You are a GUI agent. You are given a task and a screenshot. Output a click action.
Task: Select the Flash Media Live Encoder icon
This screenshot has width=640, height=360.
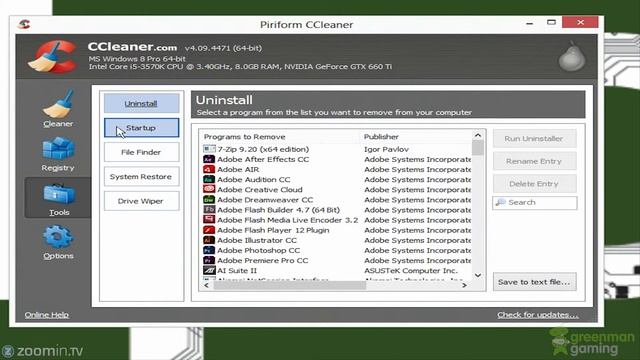[x=209, y=220]
